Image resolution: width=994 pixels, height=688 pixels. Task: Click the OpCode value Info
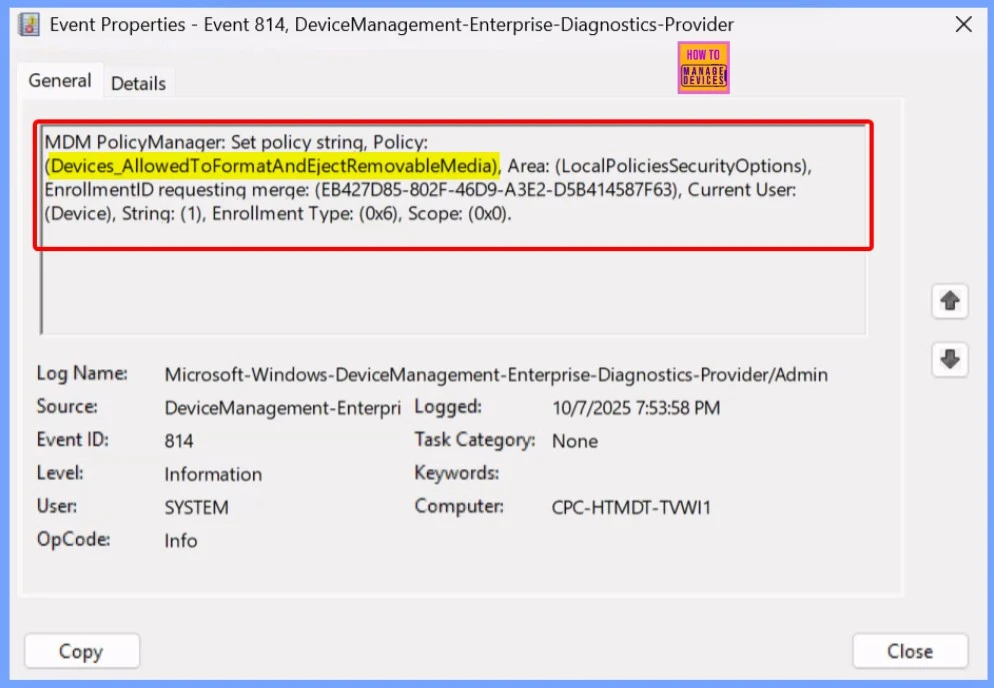pyautogui.click(x=181, y=540)
